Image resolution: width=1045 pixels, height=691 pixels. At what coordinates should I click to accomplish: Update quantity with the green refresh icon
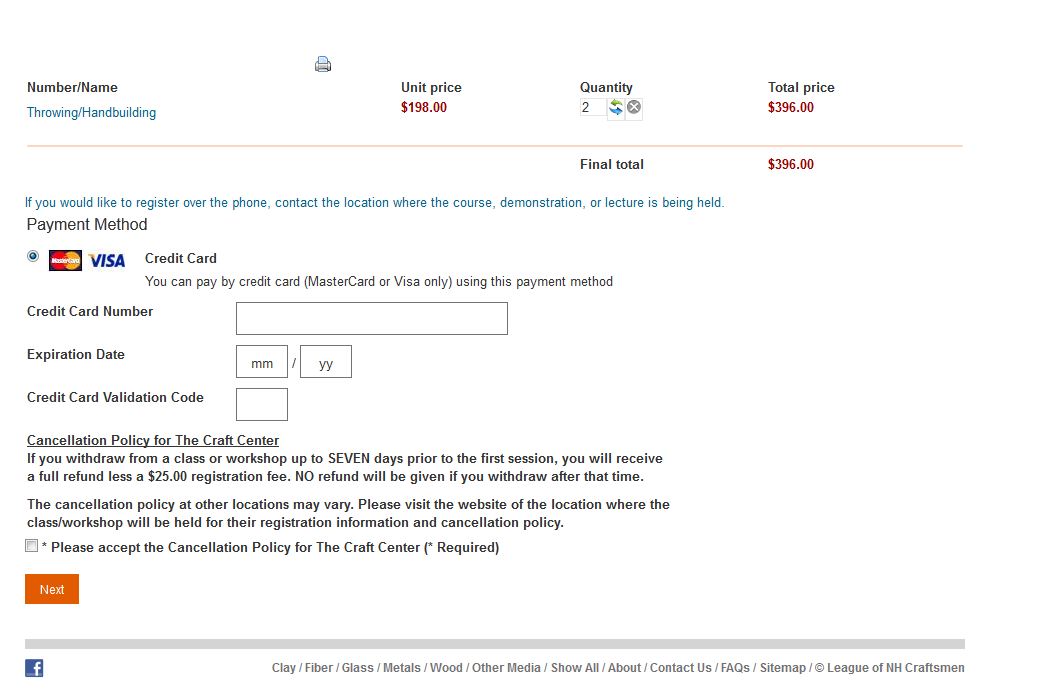click(616, 107)
